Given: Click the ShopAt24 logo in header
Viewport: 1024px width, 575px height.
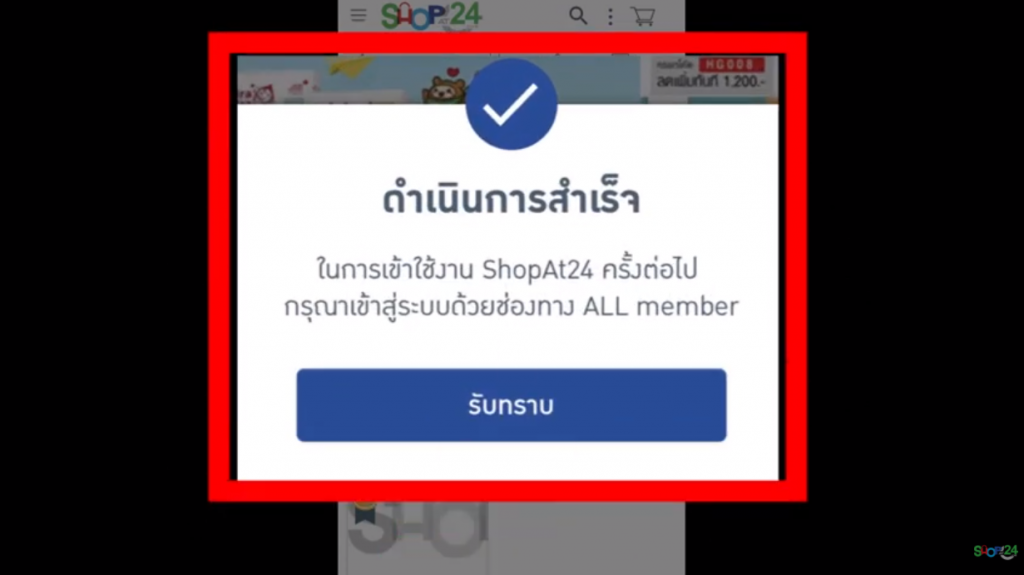Looking at the screenshot, I should (x=431, y=16).
